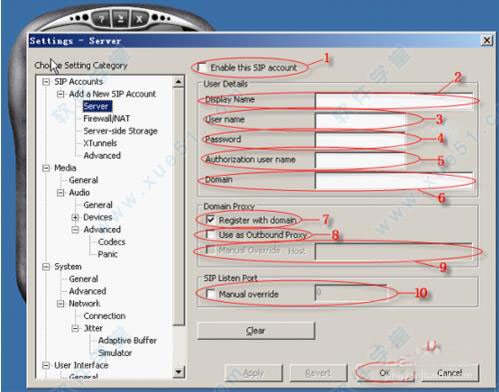This screenshot has width=499, height=392.
Task: Enable this SIP account checkbox
Action: [x=202, y=67]
